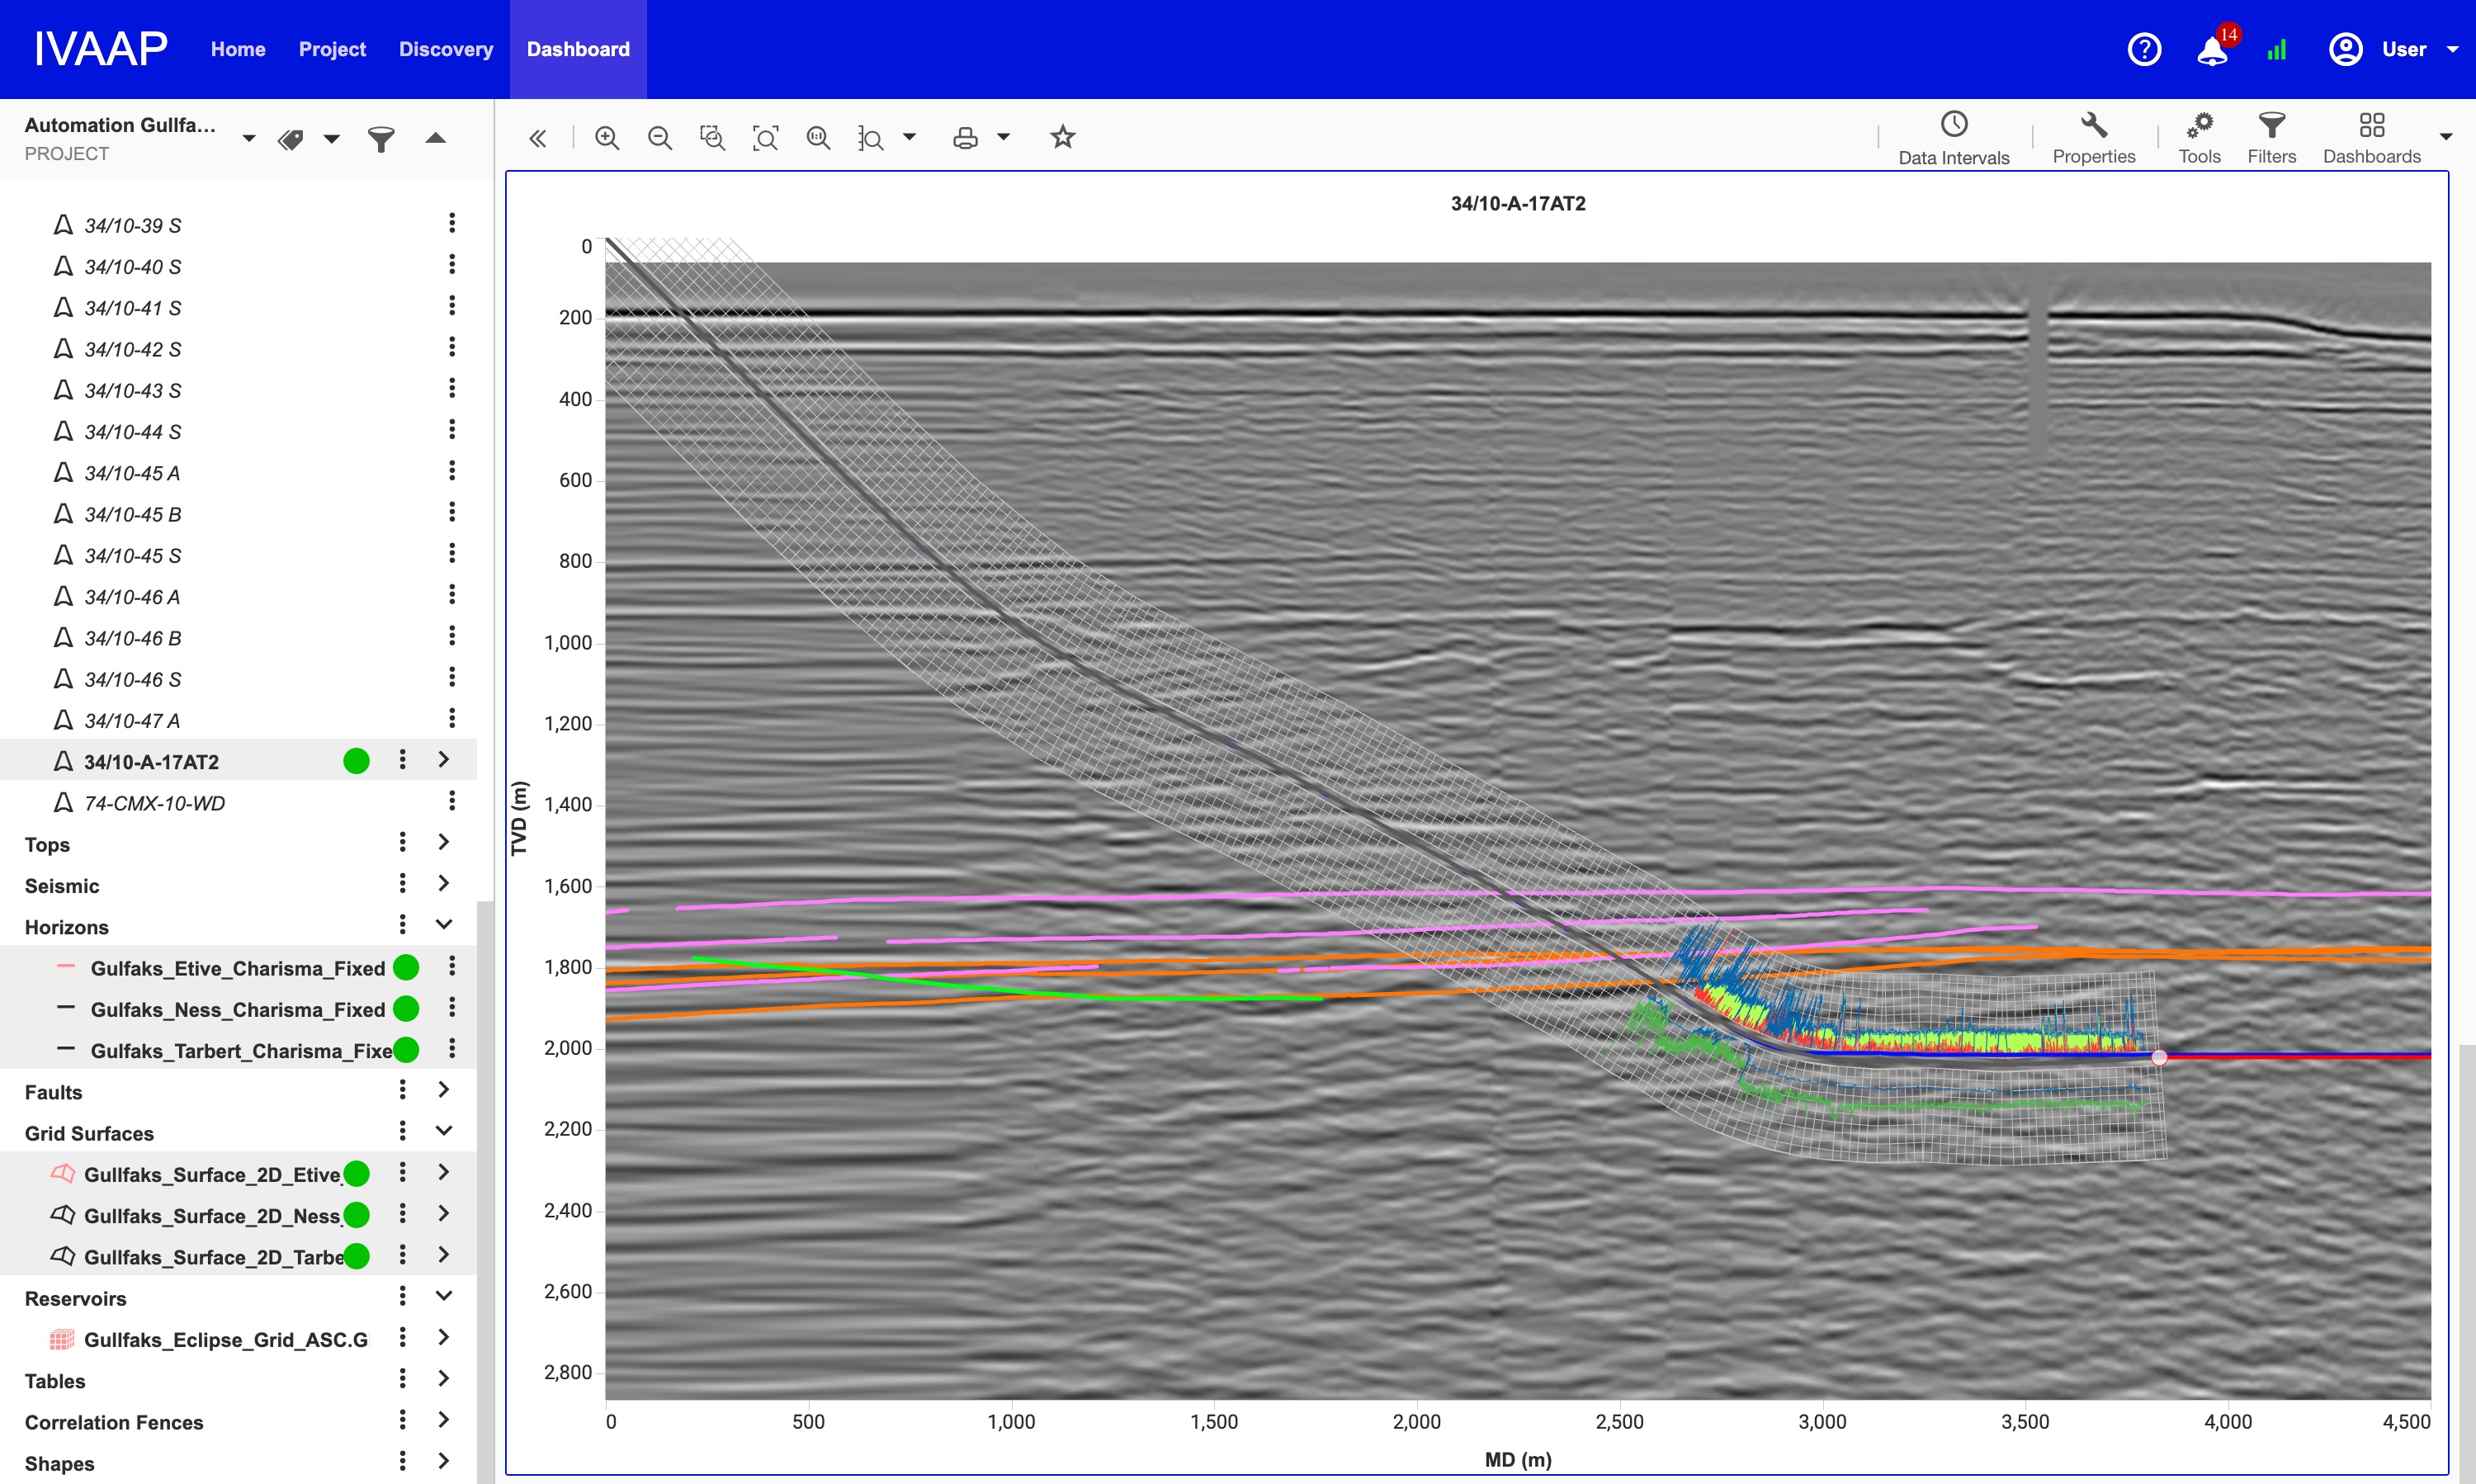Go to the Project tab

point(332,49)
